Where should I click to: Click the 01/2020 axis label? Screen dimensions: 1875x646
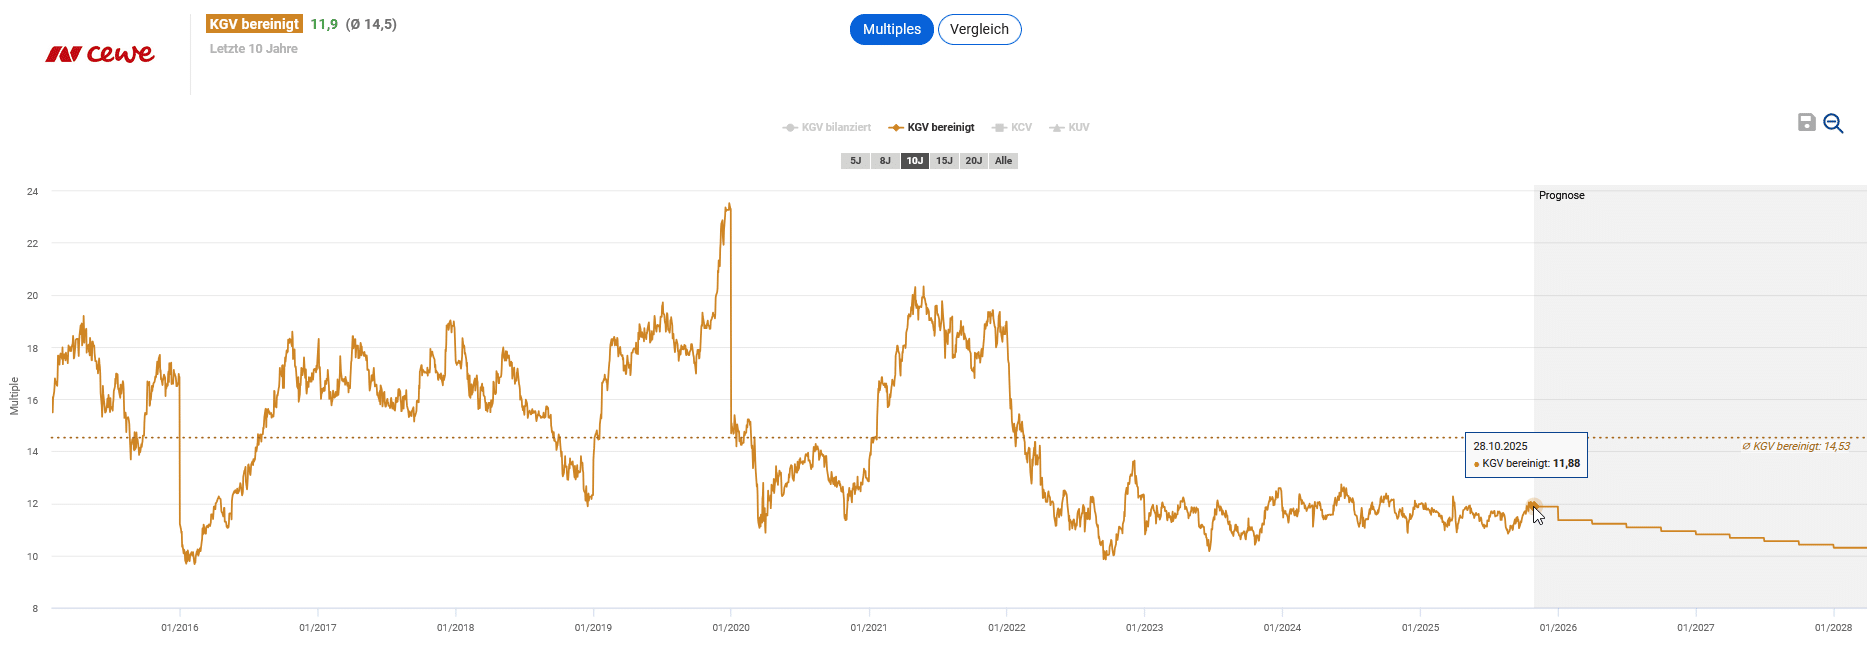coord(731,628)
